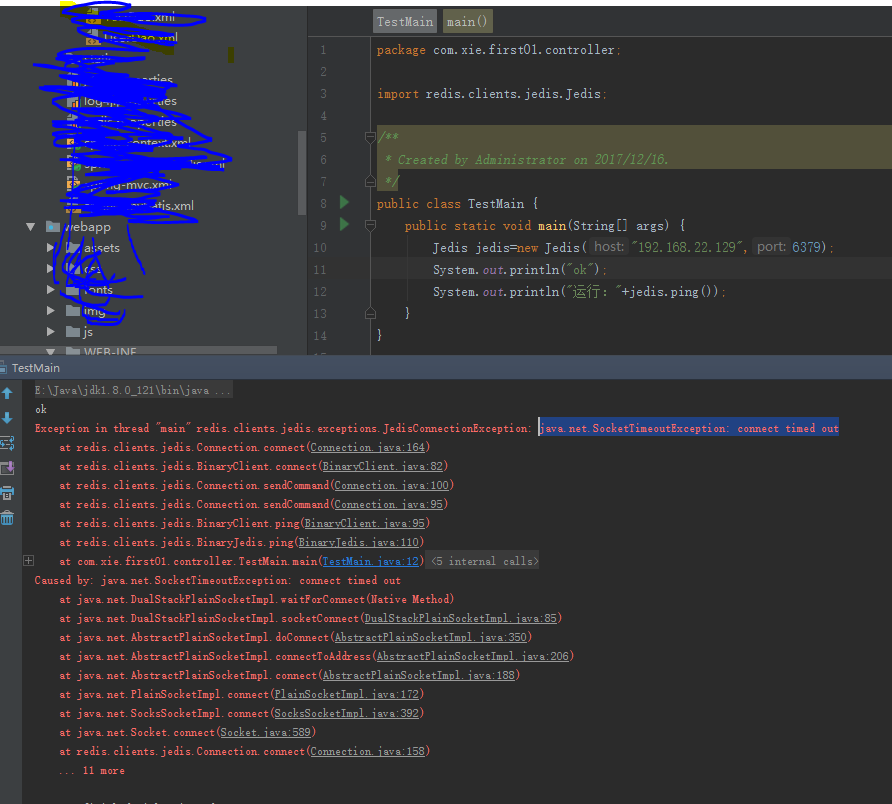
Task: Open Connection.java:164 stack trace link
Action: click(367, 448)
